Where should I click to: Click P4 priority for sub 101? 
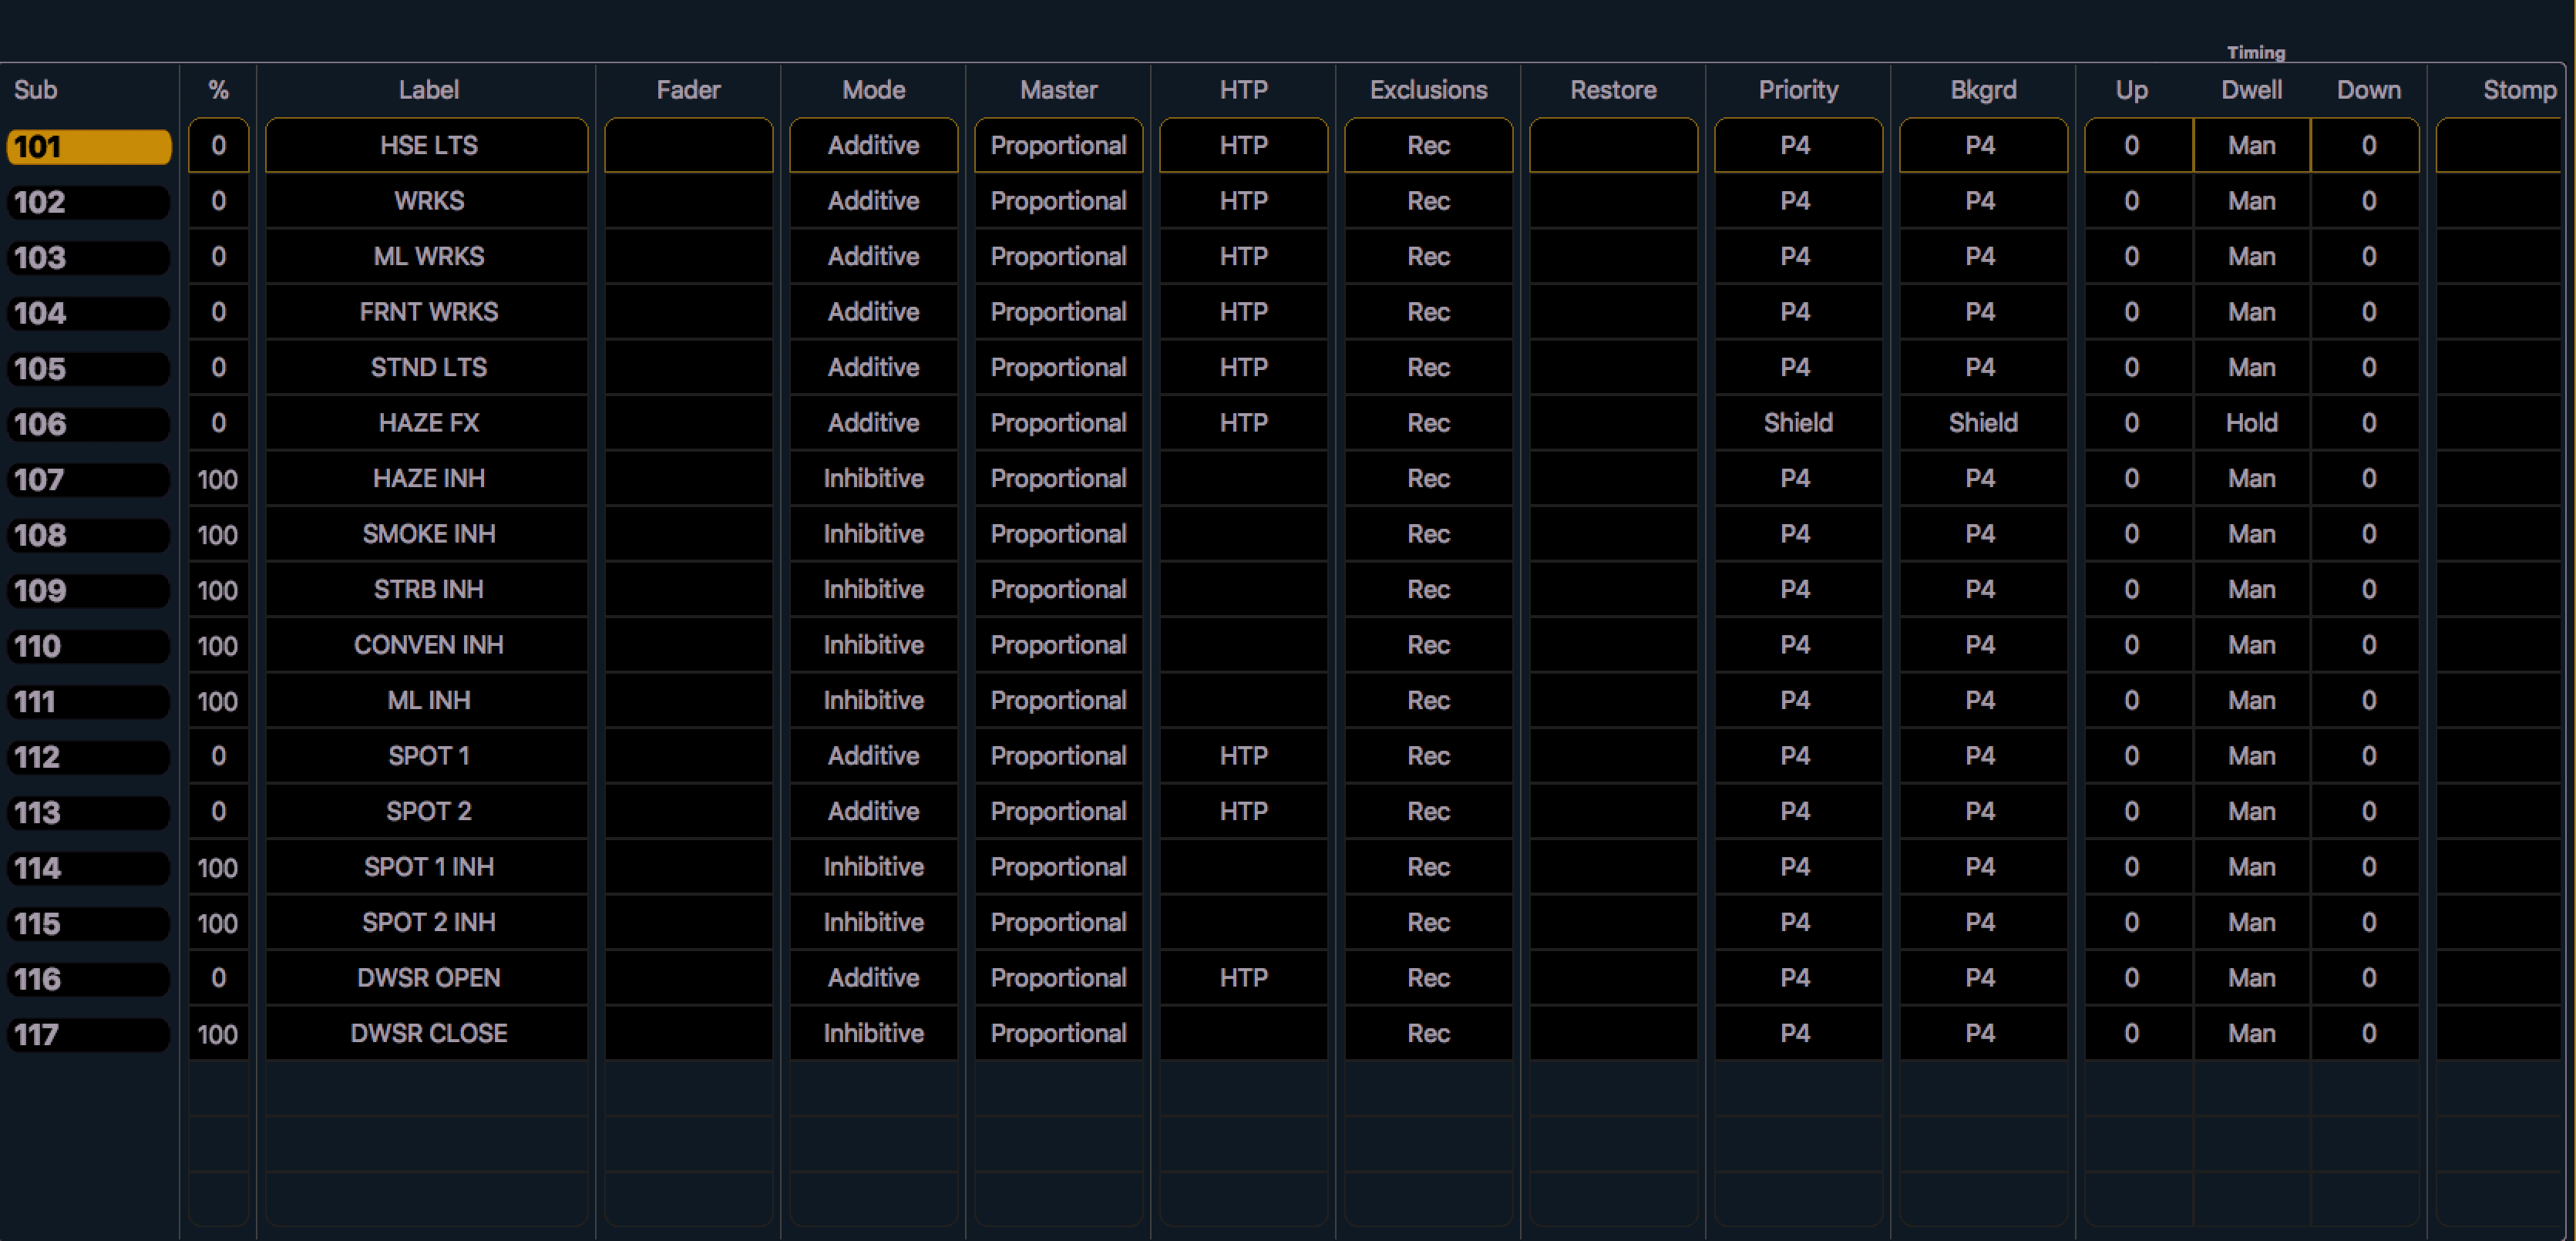click(x=1798, y=146)
